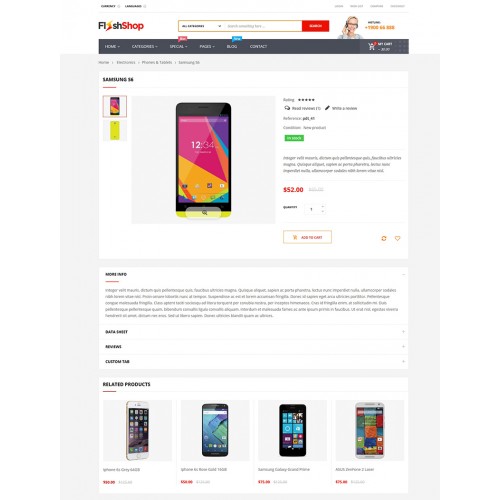Click the Add to Cart button
Viewport: 500px width, 500px height.
coord(307,237)
